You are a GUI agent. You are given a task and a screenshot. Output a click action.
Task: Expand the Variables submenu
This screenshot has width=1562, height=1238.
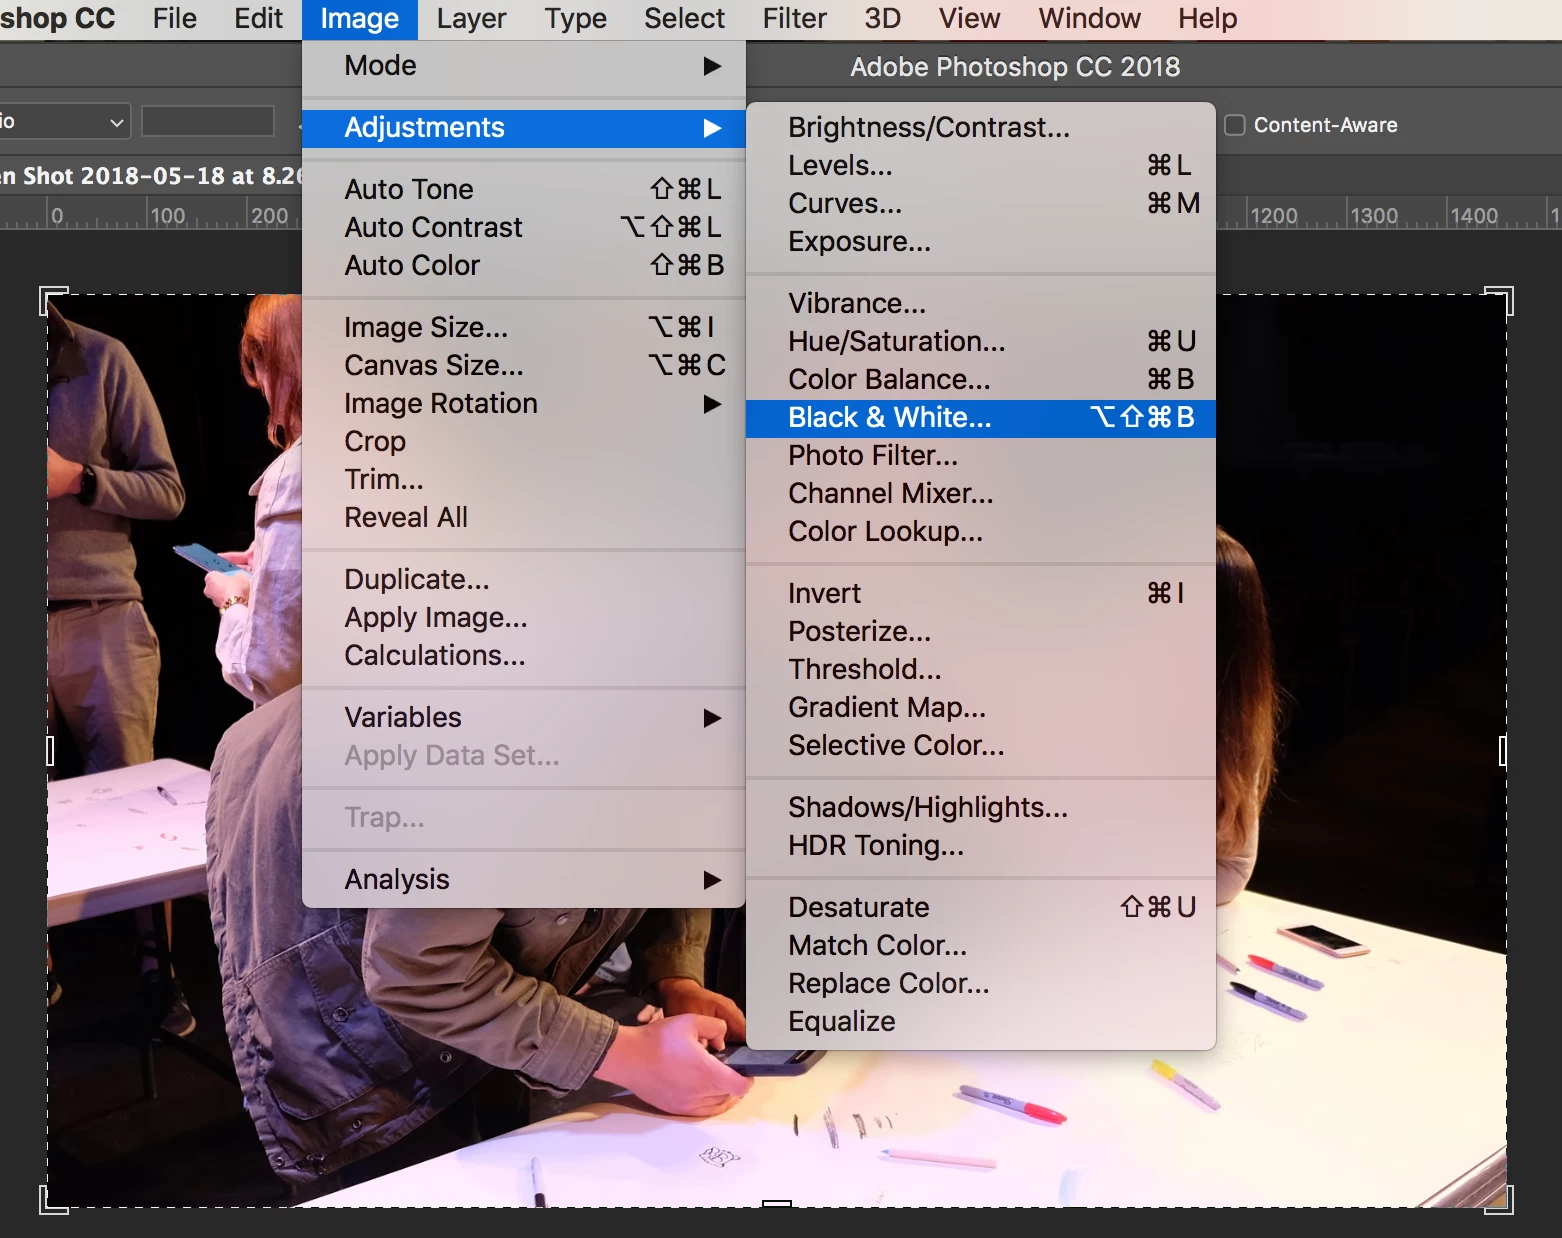pos(523,718)
